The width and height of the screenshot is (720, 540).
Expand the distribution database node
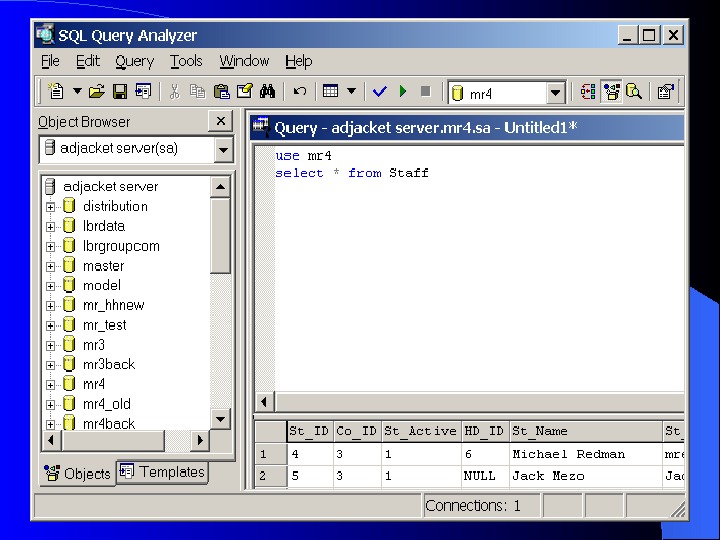coord(51,207)
